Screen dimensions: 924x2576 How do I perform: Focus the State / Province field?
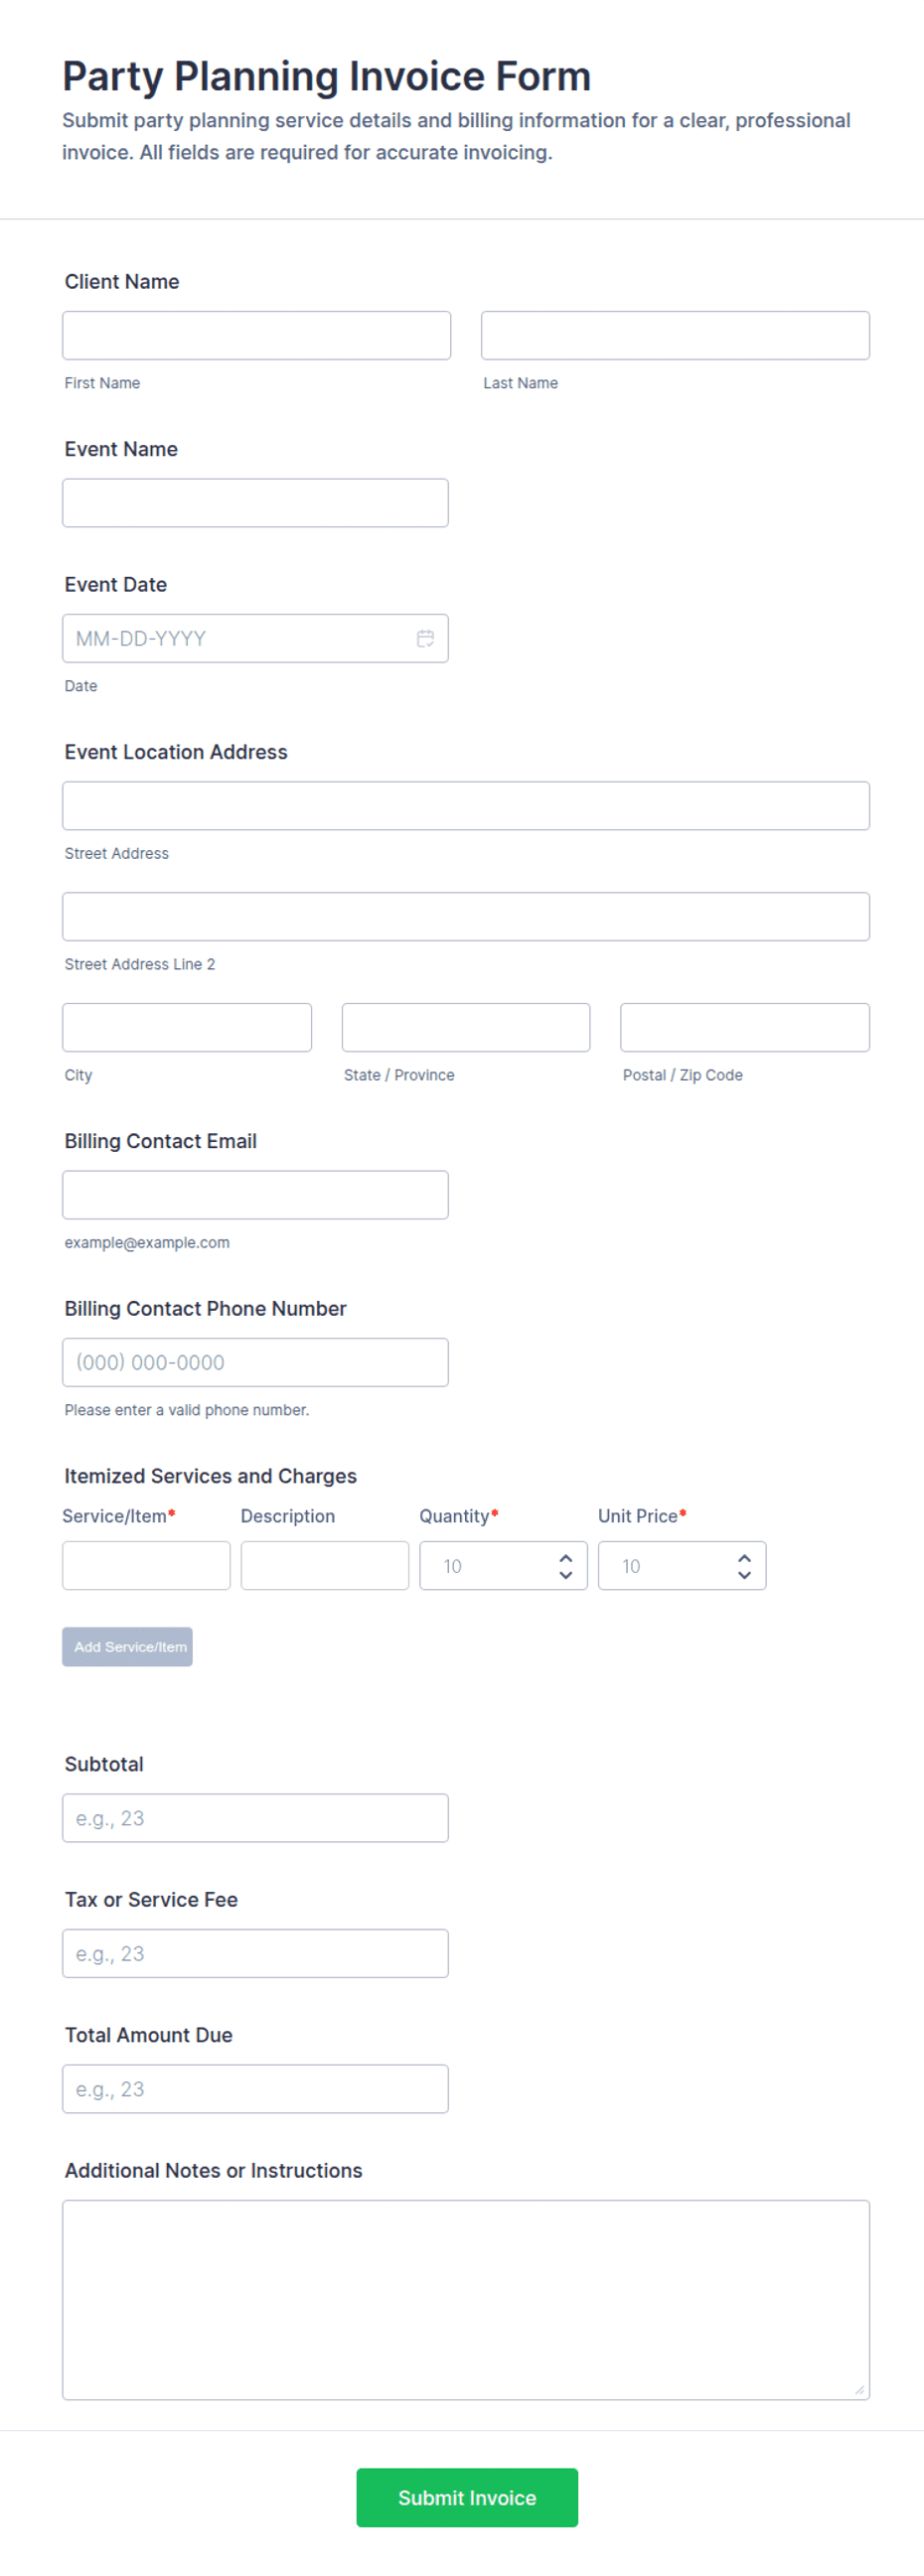point(466,1027)
